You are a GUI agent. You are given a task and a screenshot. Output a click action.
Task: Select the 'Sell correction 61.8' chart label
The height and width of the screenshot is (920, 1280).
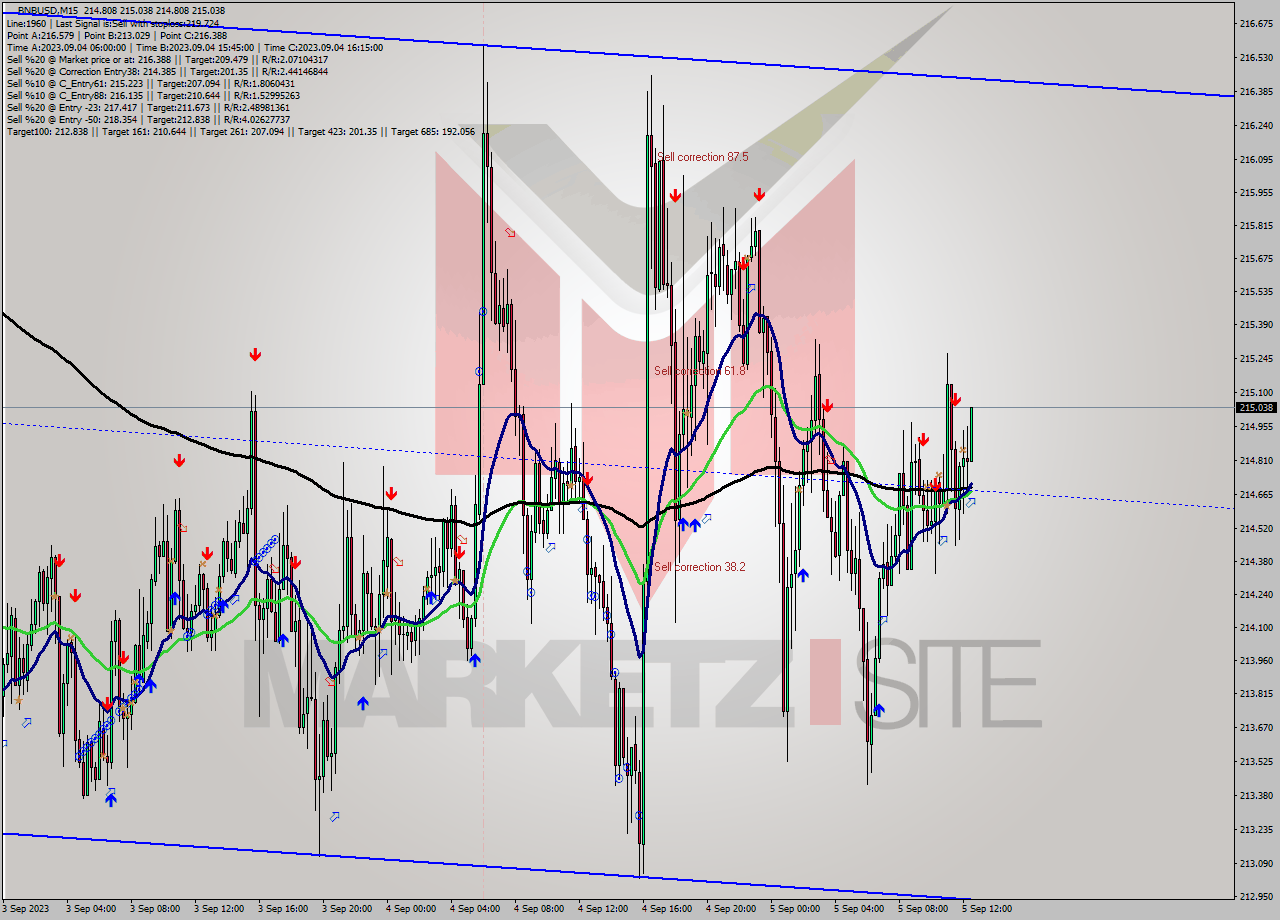pos(700,371)
